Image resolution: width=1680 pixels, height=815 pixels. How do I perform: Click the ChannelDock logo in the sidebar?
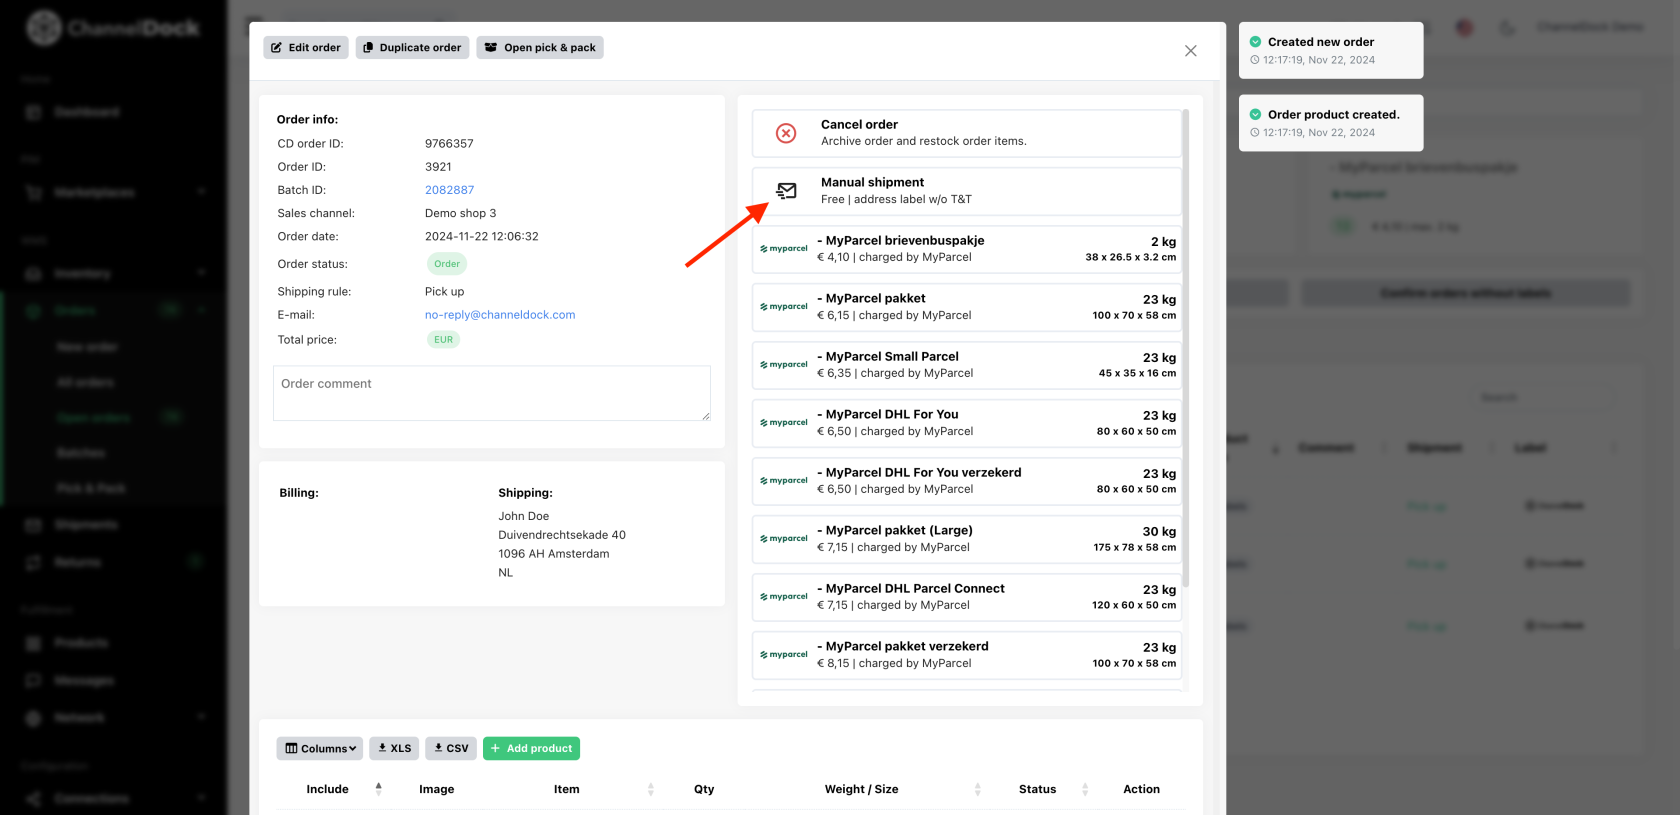pos(112,28)
